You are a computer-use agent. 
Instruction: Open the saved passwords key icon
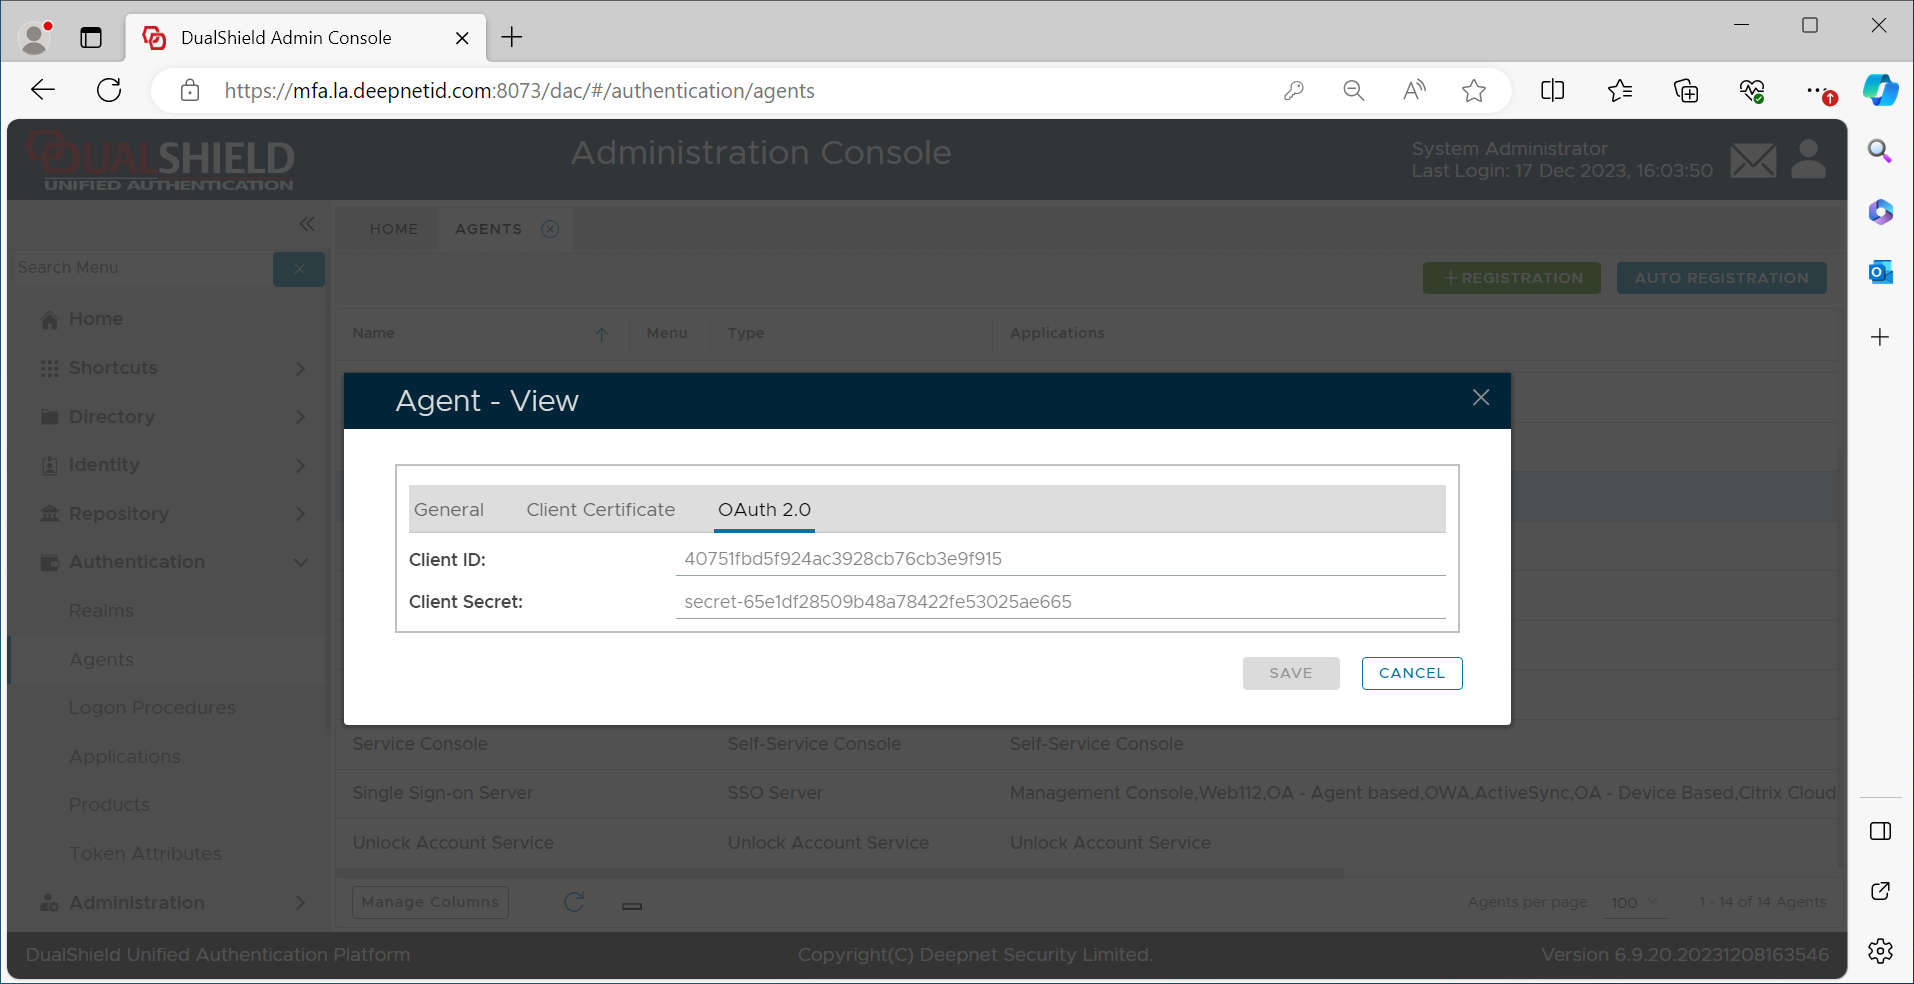1293,91
